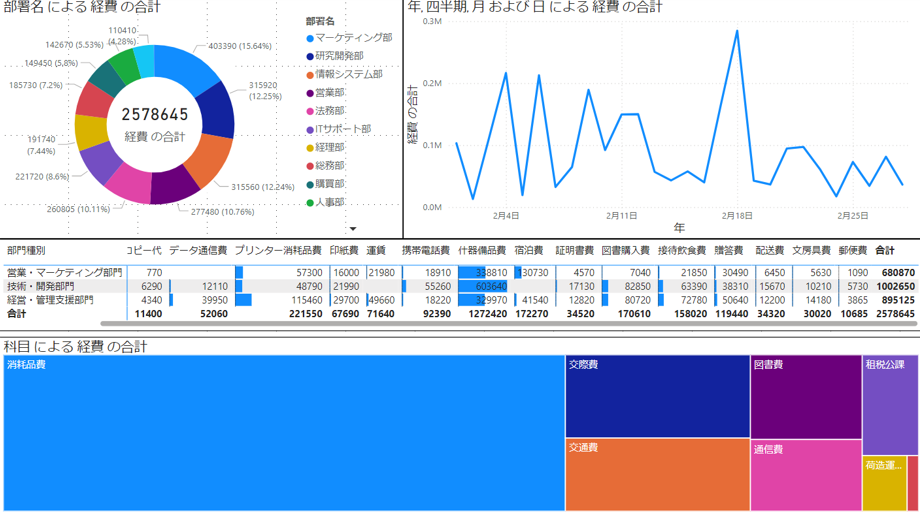Click the 交通費 treemap block
Screen dimensions: 920x514
(x=658, y=475)
